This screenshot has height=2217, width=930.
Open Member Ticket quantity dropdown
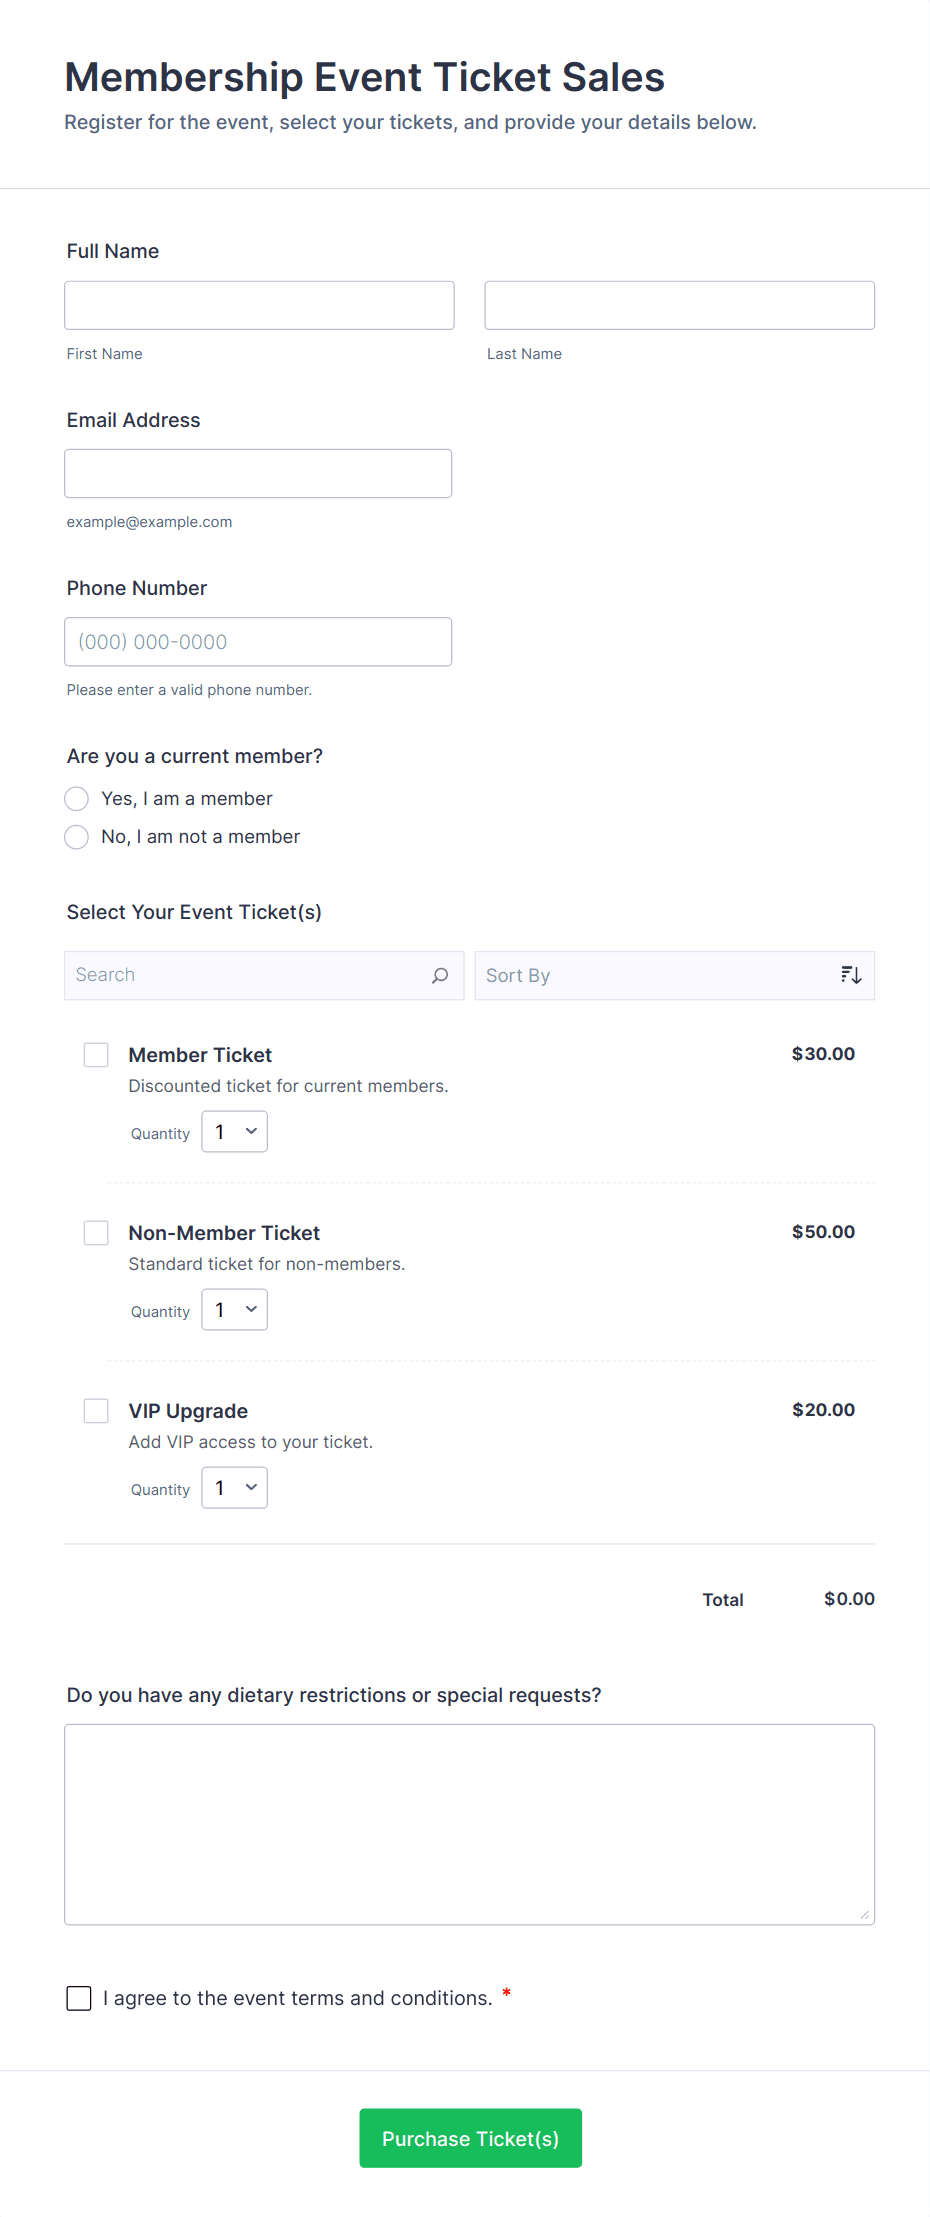[235, 1132]
